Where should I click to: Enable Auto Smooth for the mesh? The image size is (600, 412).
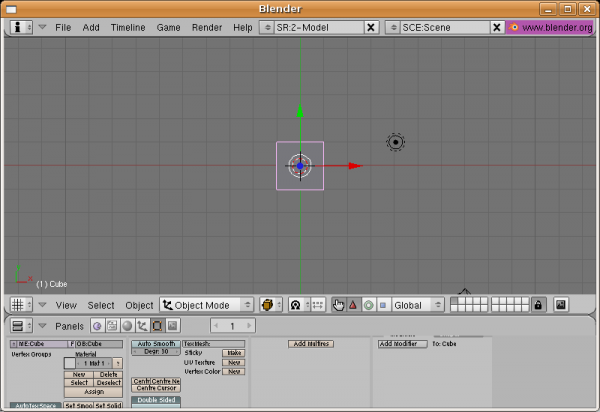coord(156,343)
